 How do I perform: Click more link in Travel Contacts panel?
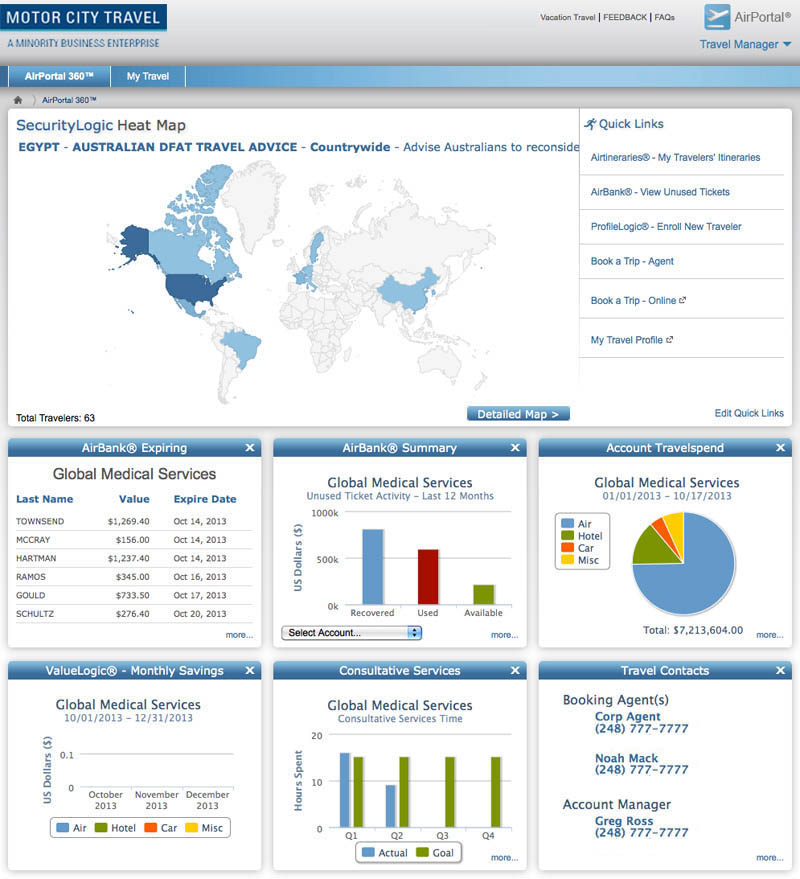pos(770,858)
